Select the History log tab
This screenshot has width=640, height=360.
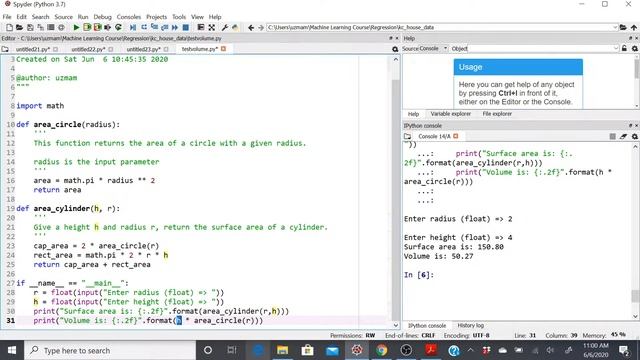(471, 325)
